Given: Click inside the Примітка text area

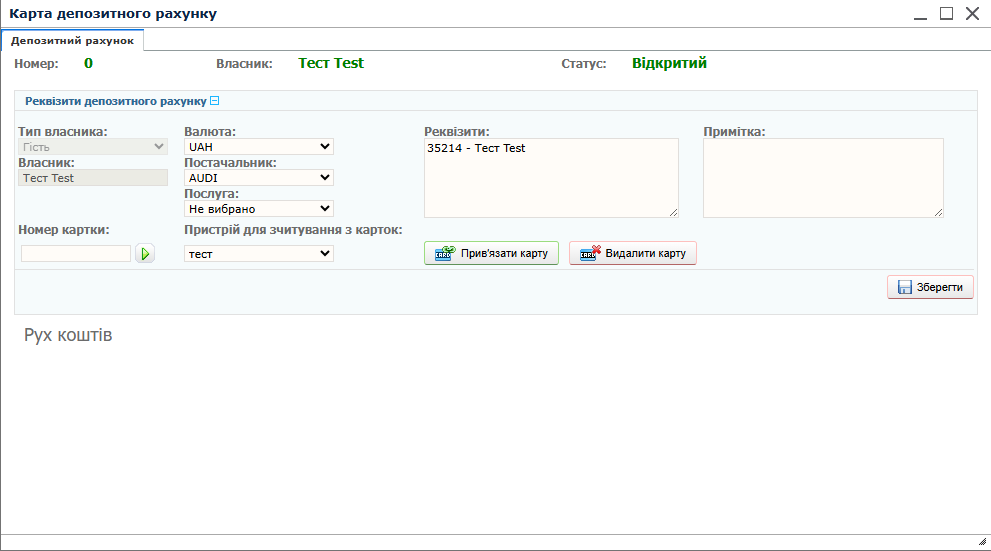Looking at the screenshot, I should [x=822, y=178].
